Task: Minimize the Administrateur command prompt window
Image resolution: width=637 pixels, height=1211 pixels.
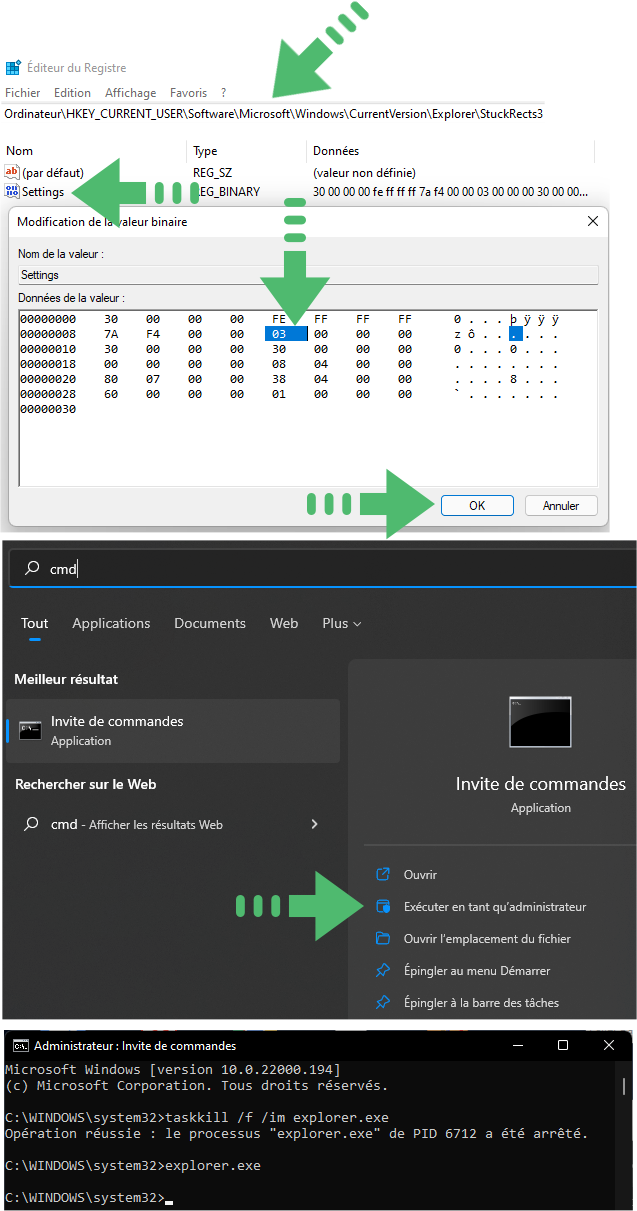Action: pos(516,1046)
